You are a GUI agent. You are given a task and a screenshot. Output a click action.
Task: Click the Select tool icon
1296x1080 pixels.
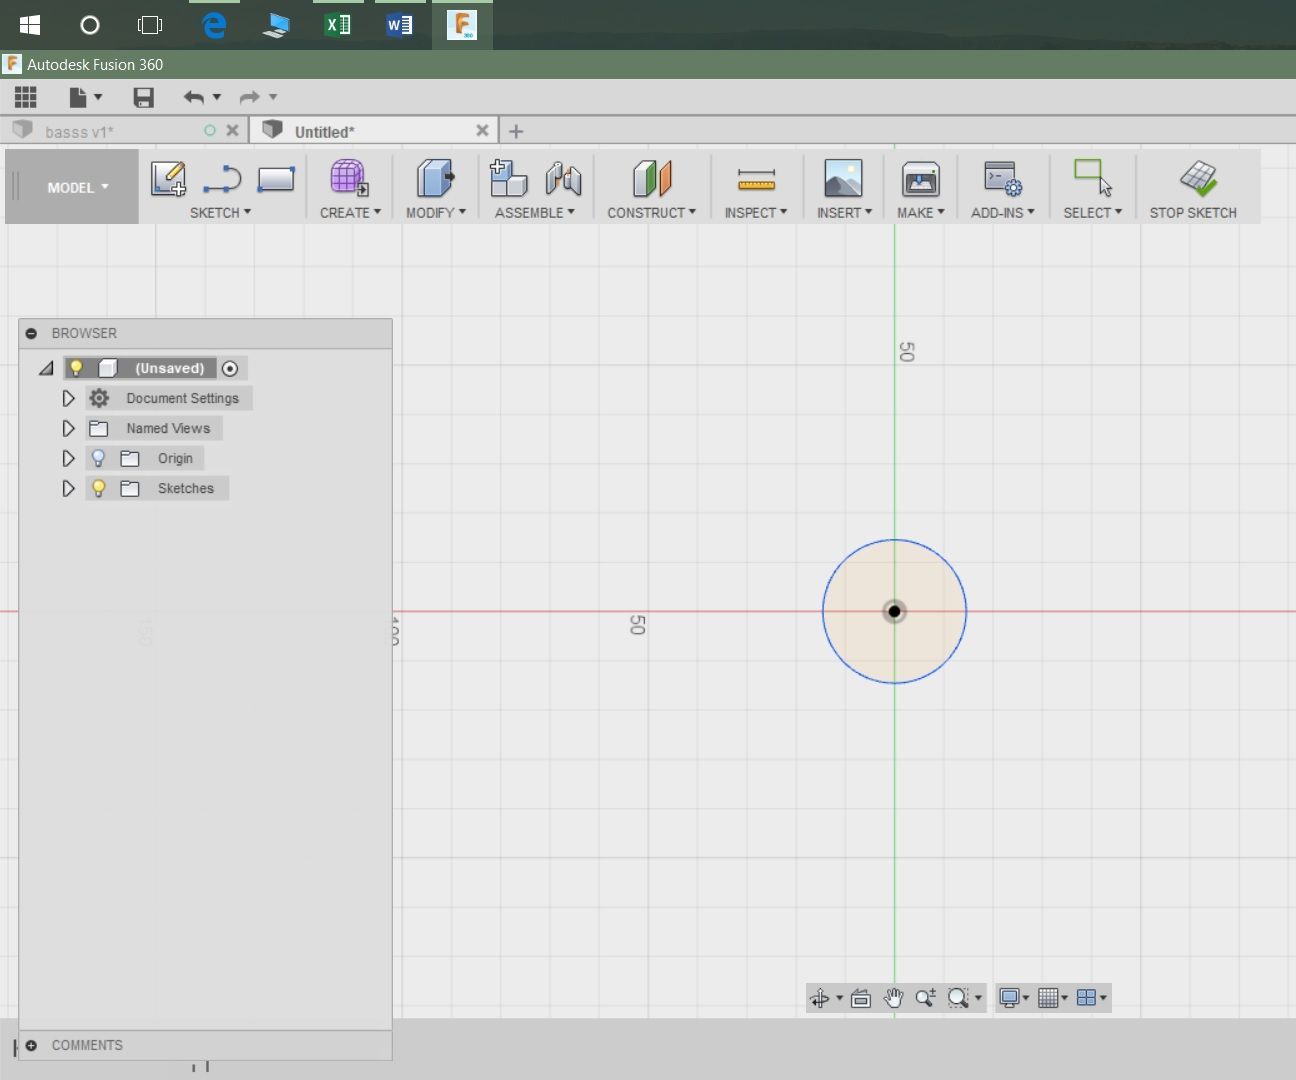[x=1092, y=178]
